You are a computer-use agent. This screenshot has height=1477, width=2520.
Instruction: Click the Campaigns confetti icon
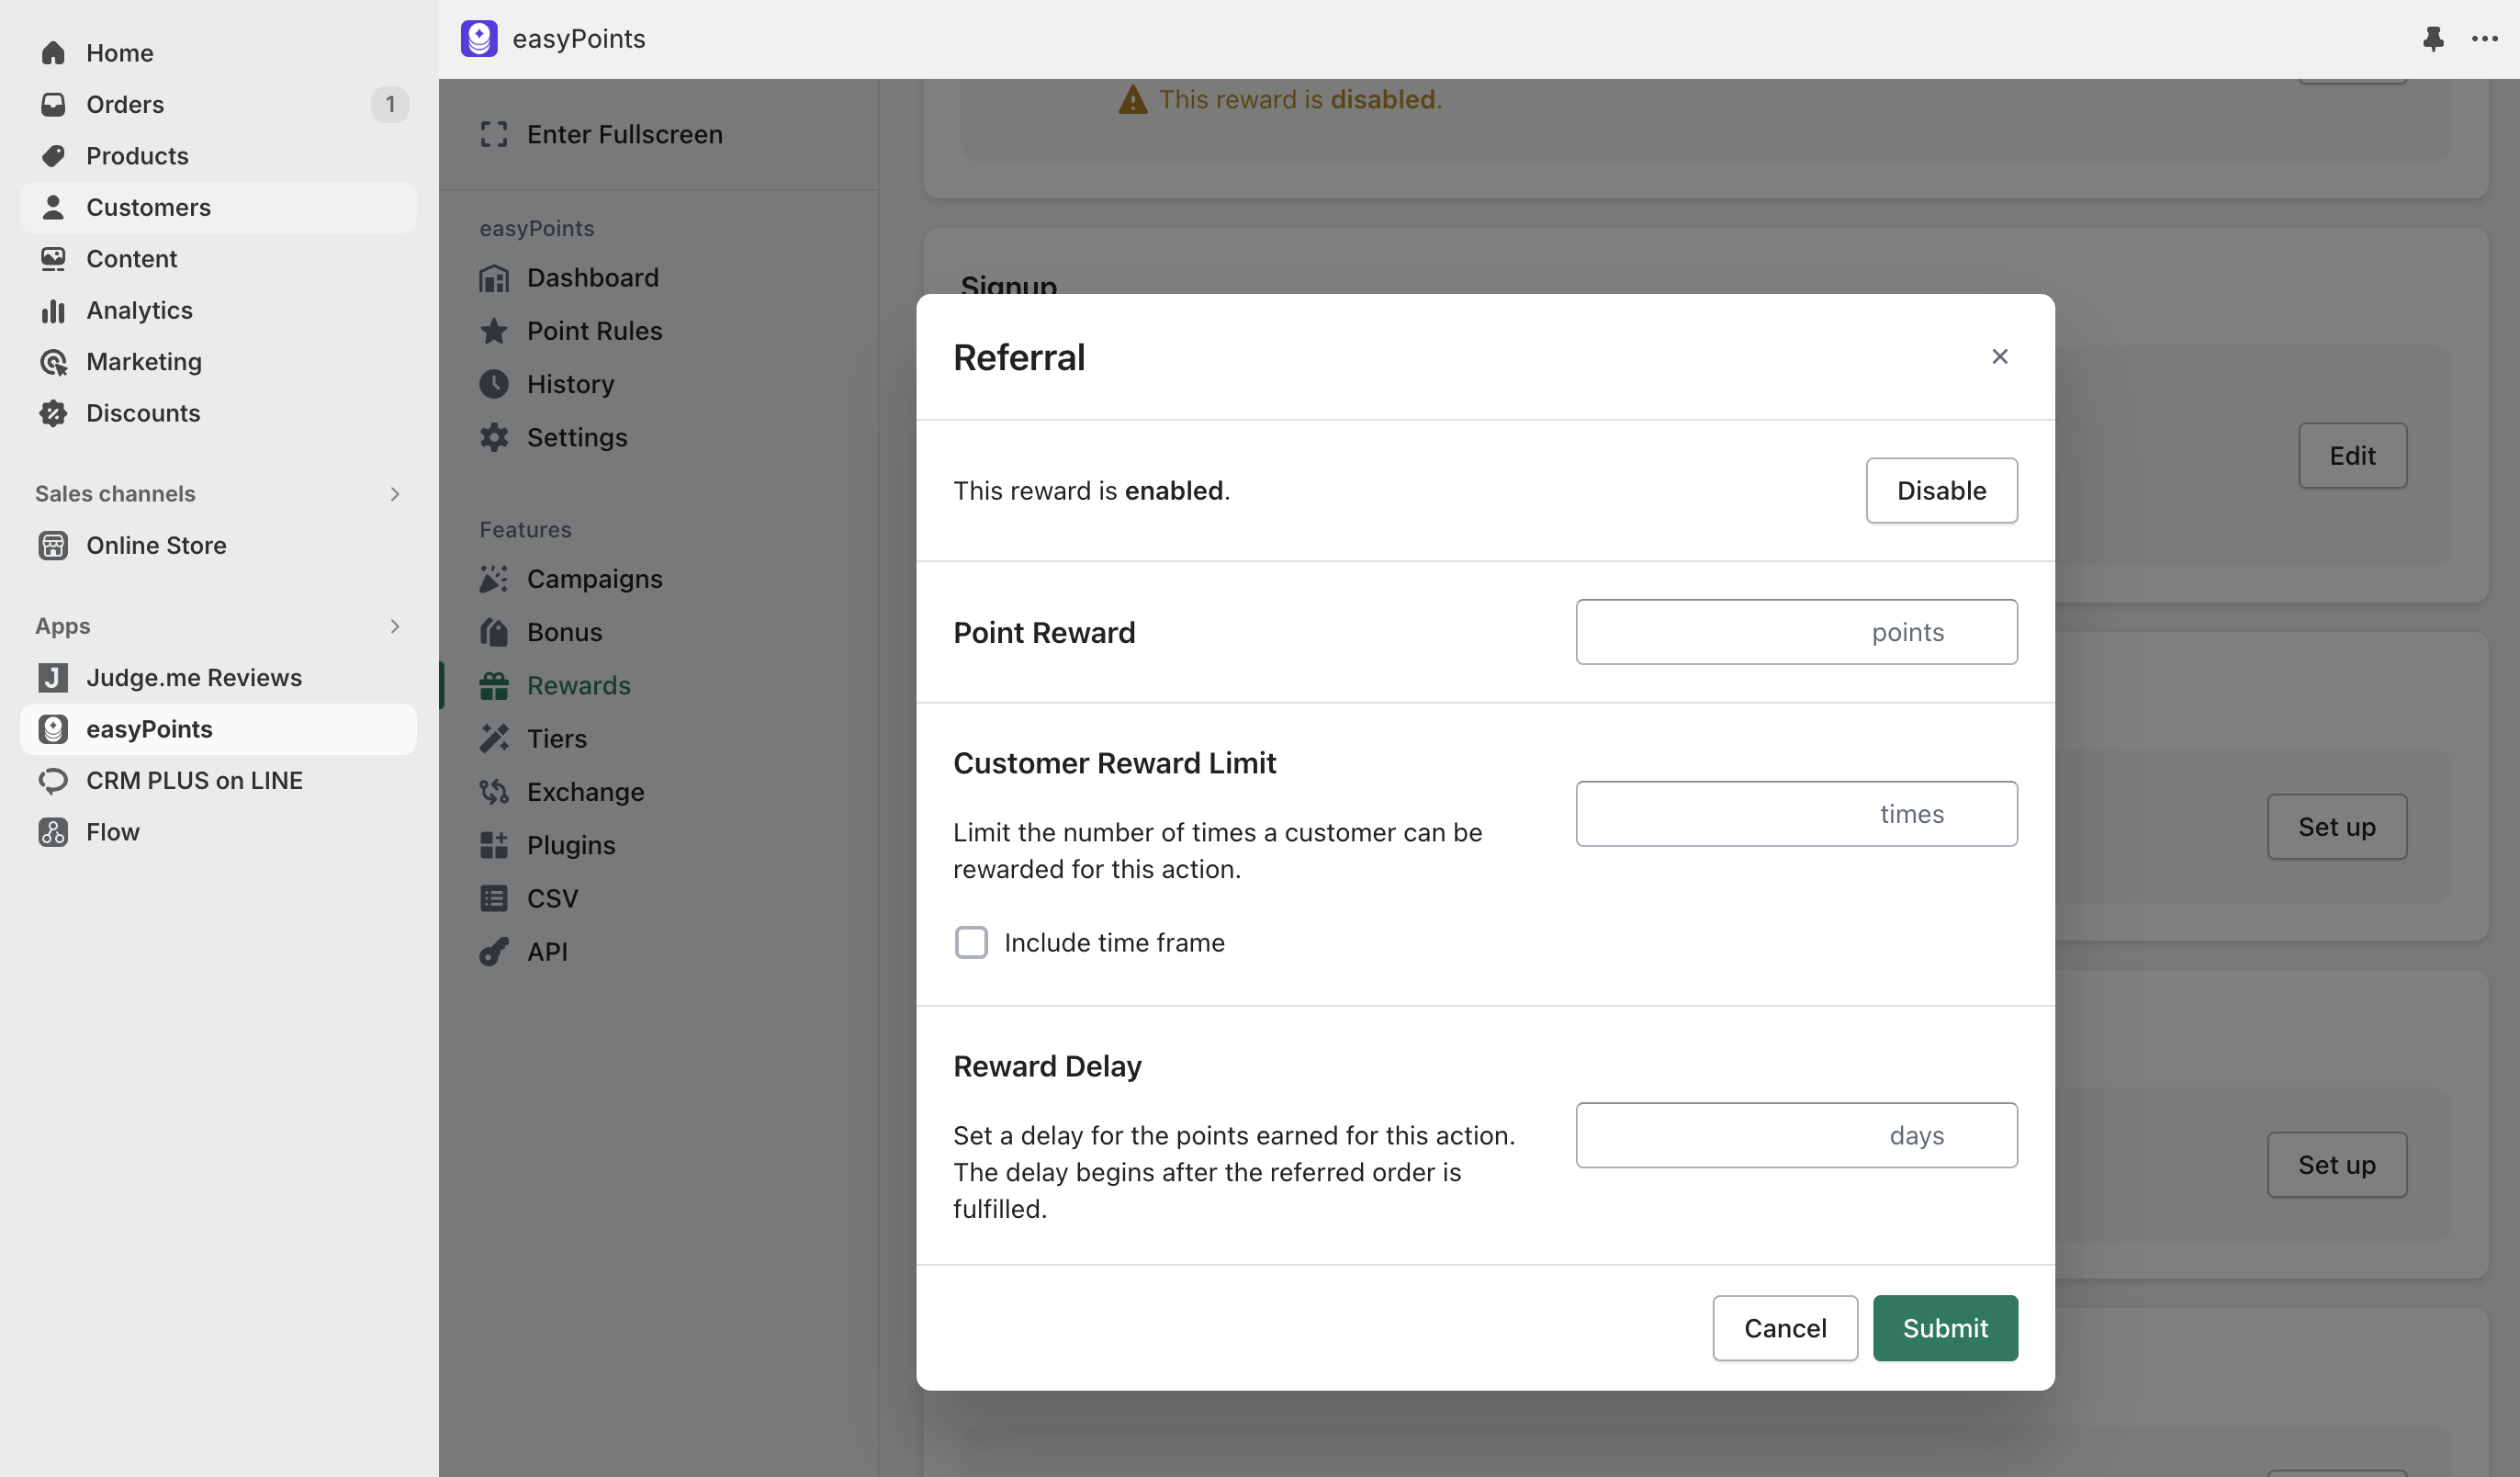click(494, 579)
